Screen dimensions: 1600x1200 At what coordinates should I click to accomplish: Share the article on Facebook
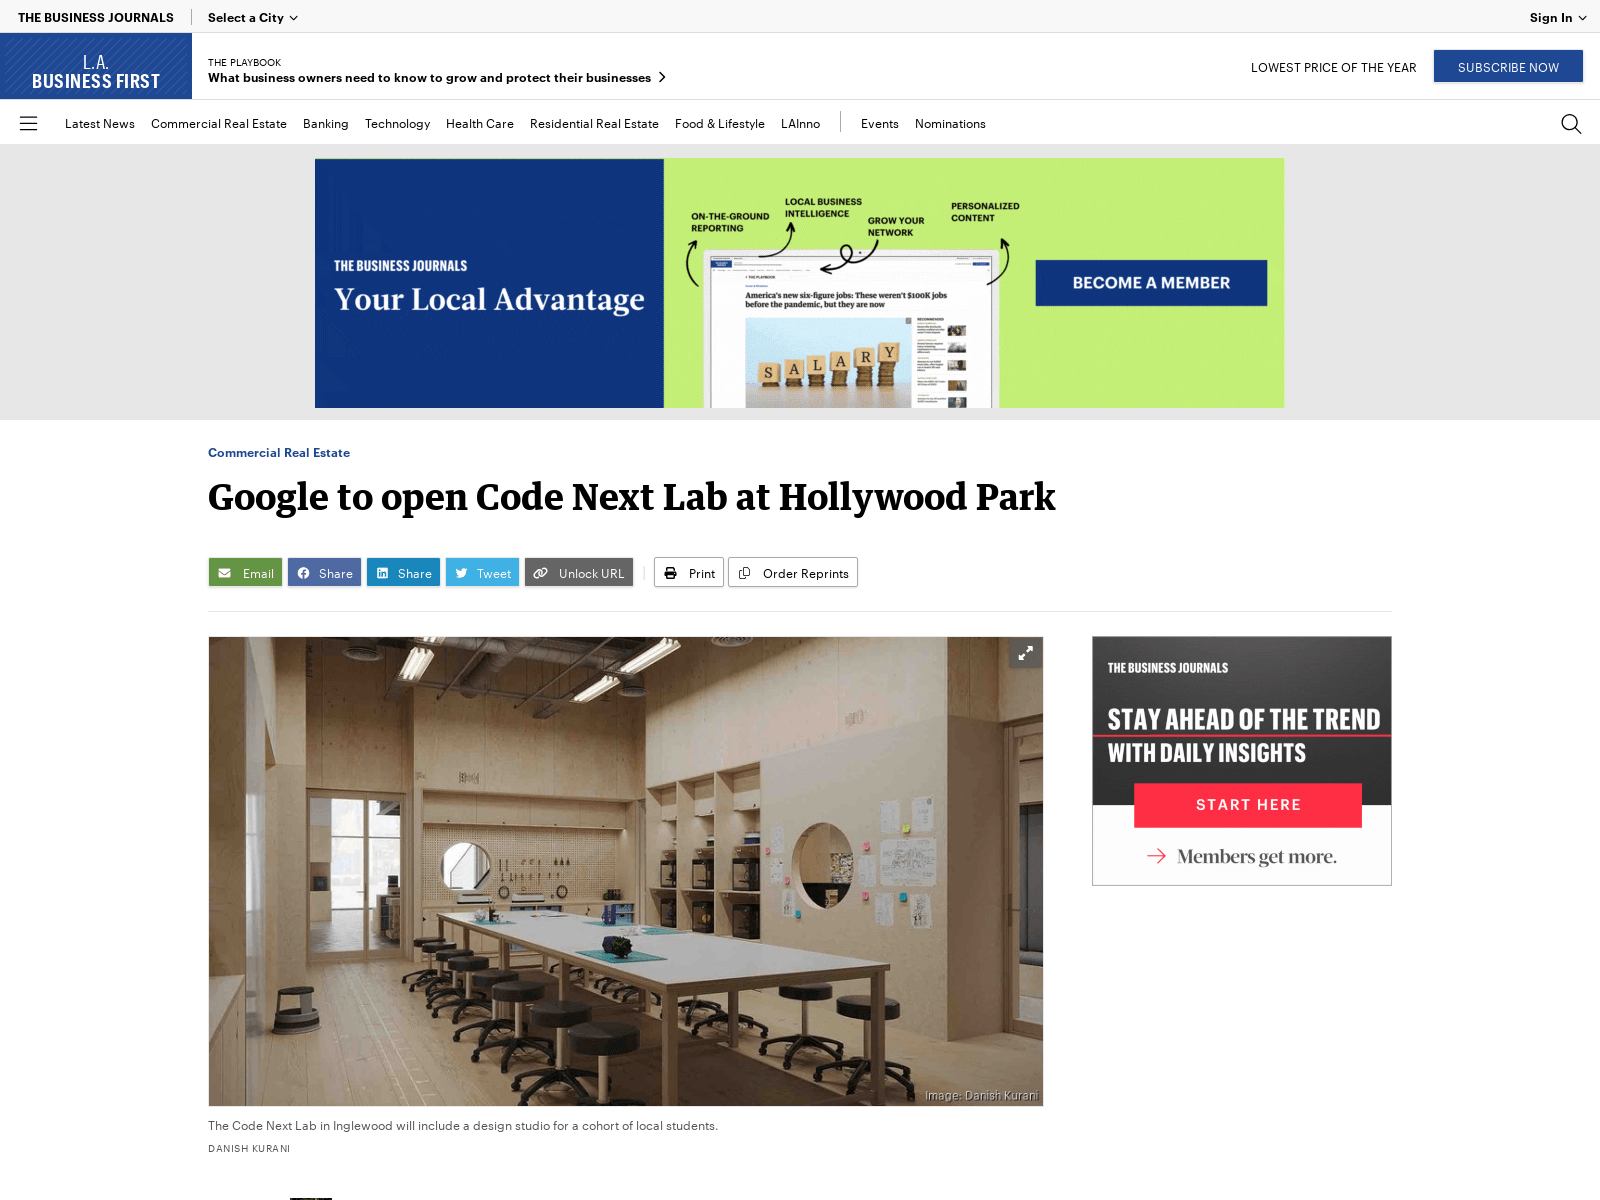[324, 572]
